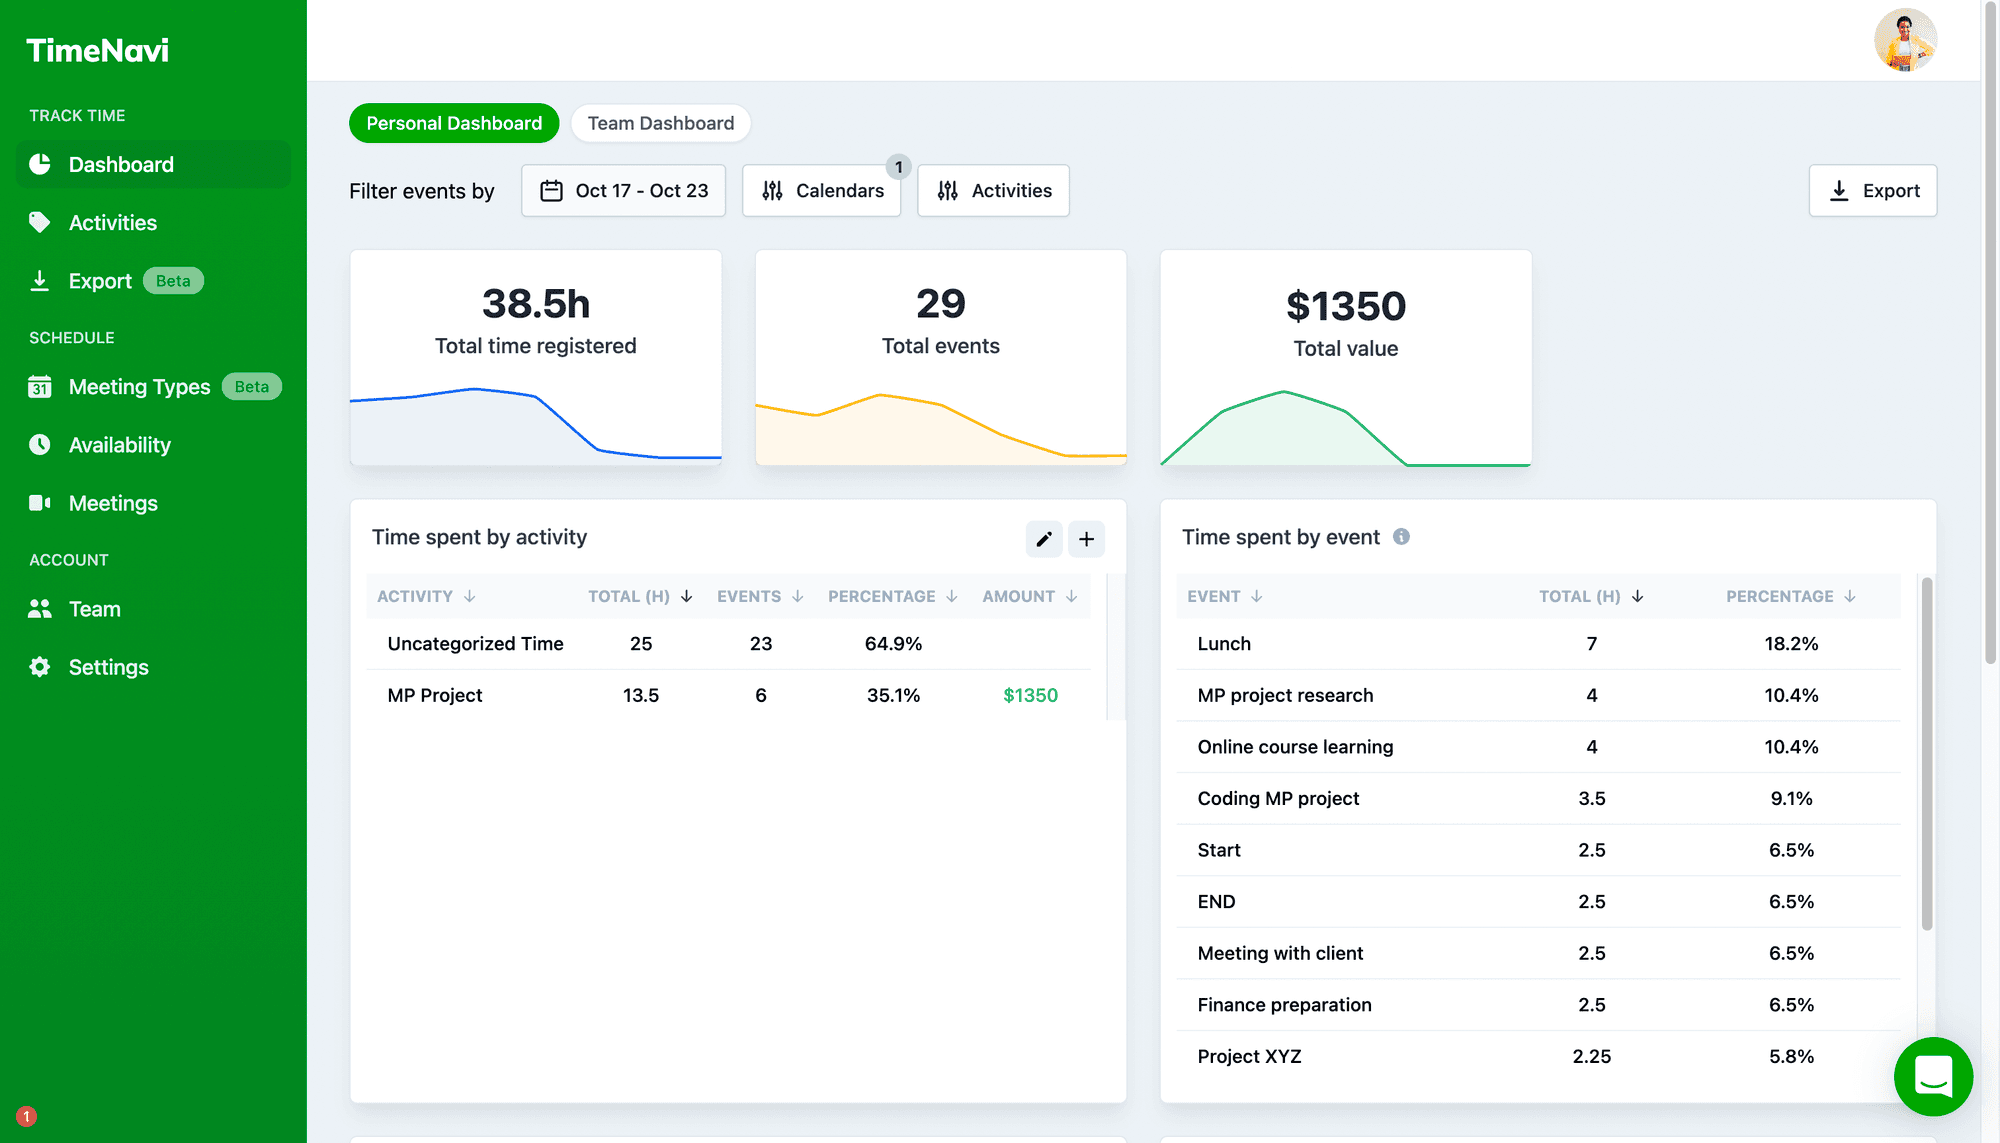Screen dimensions: 2000x1143
Task: Switch to the Personal Dashboard tab
Action: click(454, 123)
